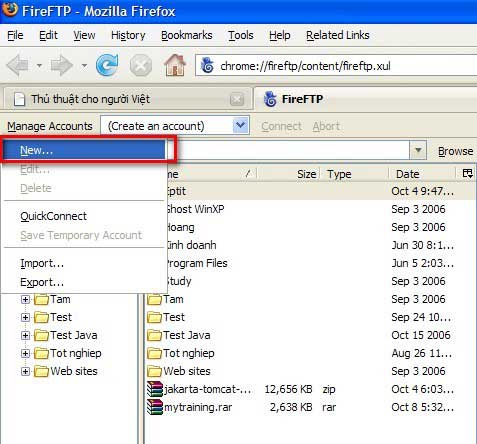This screenshot has width=477, height=444.
Task: Click the Test folder icon in tree
Action: [41, 317]
